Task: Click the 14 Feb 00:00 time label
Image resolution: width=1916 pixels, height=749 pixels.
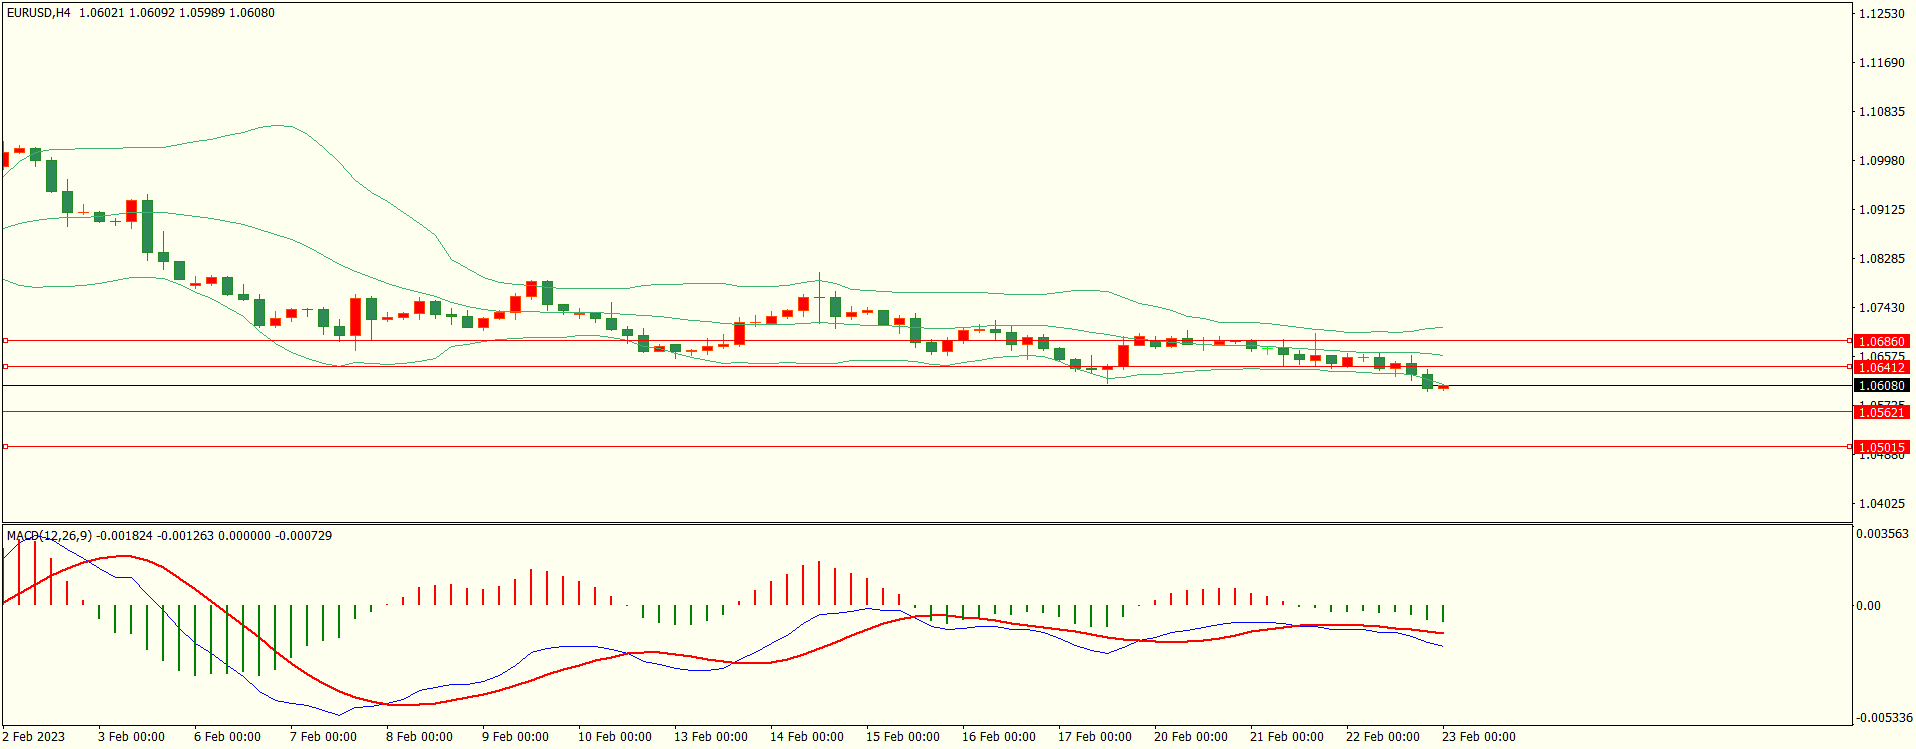Action: (x=807, y=737)
